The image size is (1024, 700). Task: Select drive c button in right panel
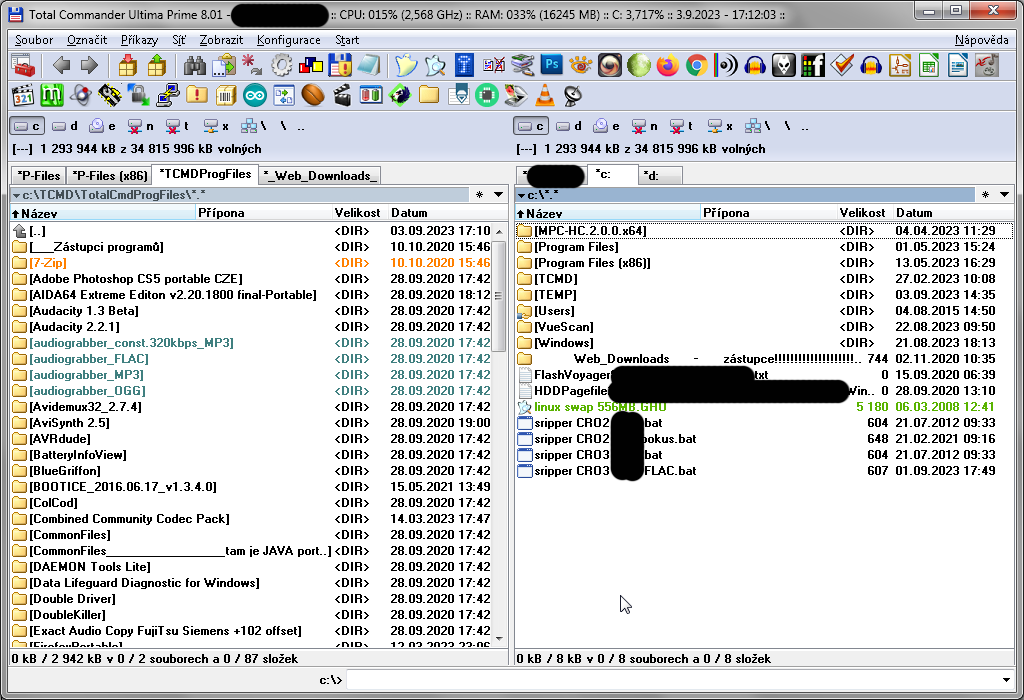(x=530, y=126)
